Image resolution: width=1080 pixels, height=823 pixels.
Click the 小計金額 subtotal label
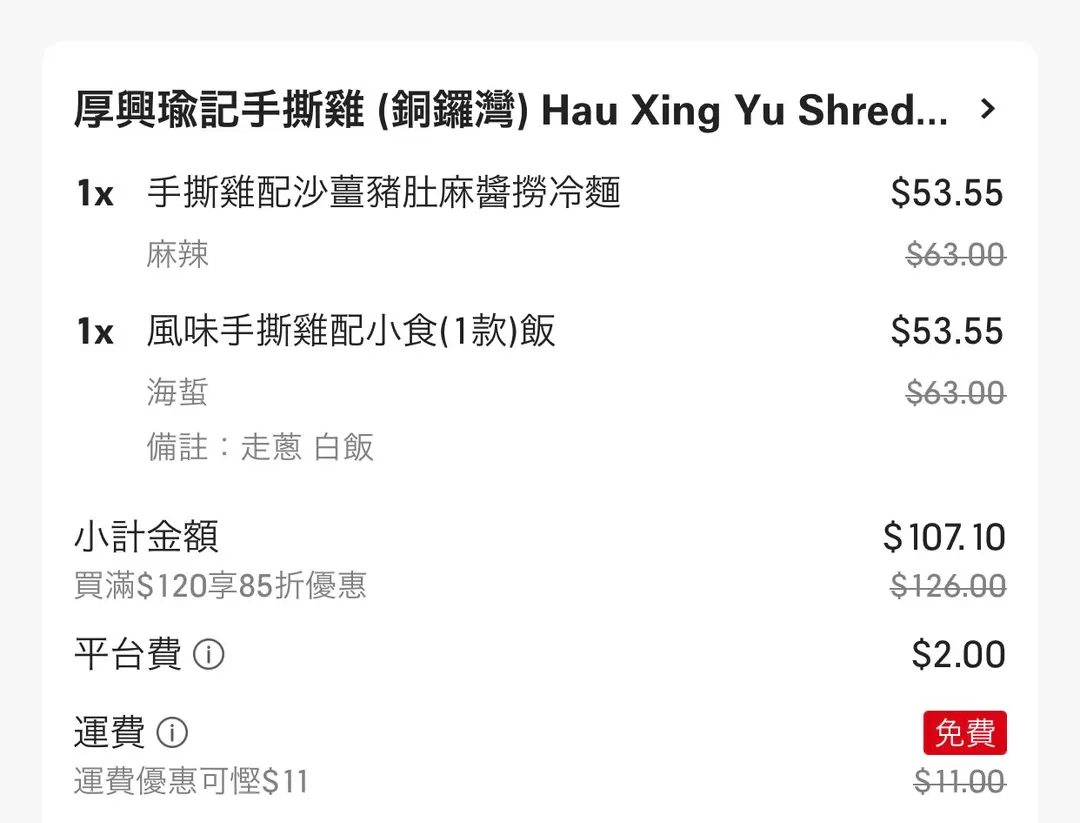coord(146,537)
